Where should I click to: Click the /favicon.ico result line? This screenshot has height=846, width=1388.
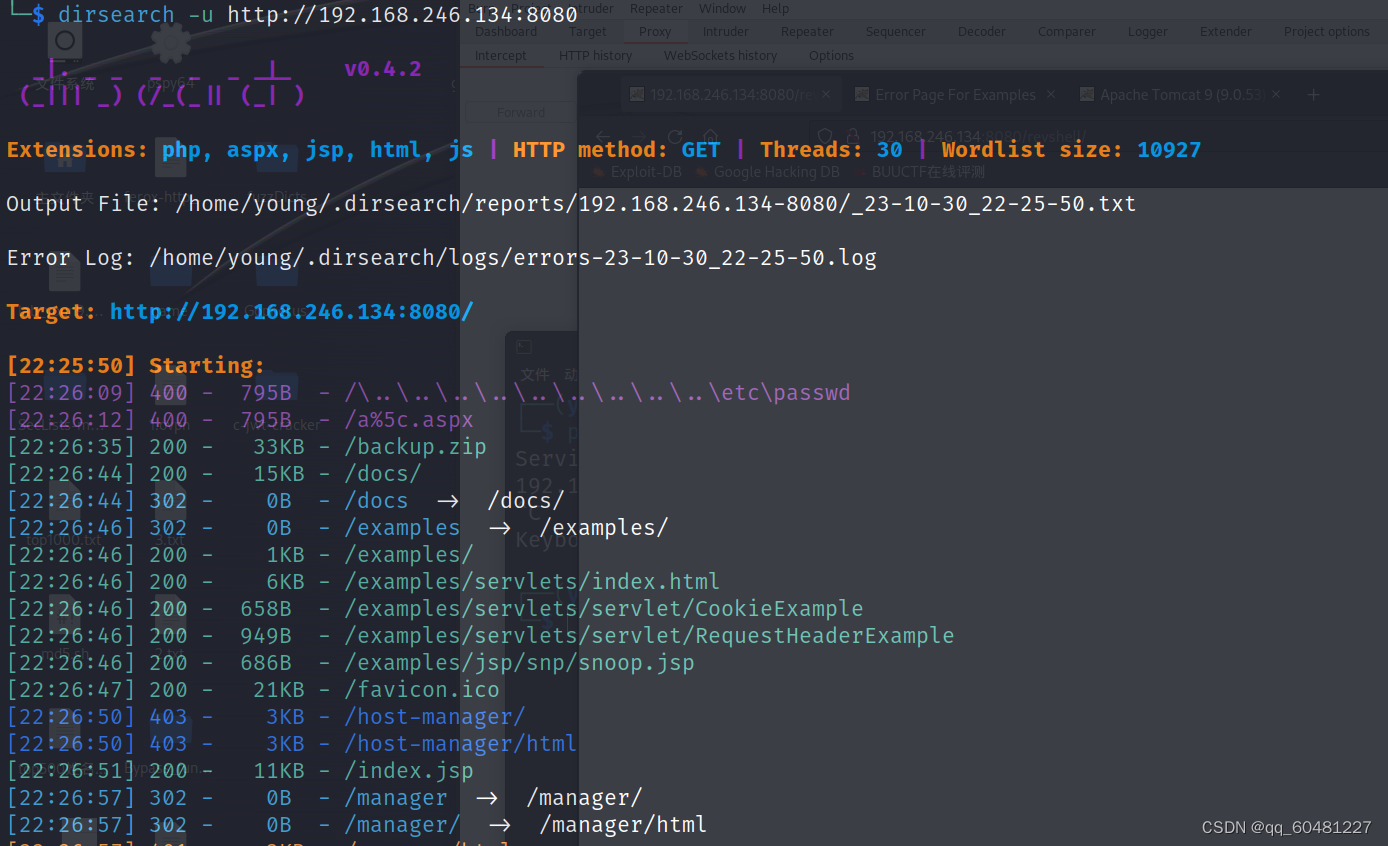253,690
